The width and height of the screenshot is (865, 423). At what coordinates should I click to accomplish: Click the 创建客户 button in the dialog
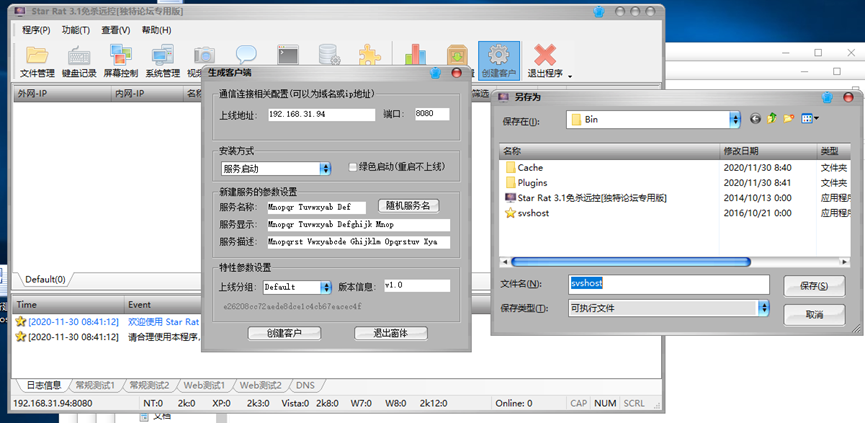(x=284, y=333)
